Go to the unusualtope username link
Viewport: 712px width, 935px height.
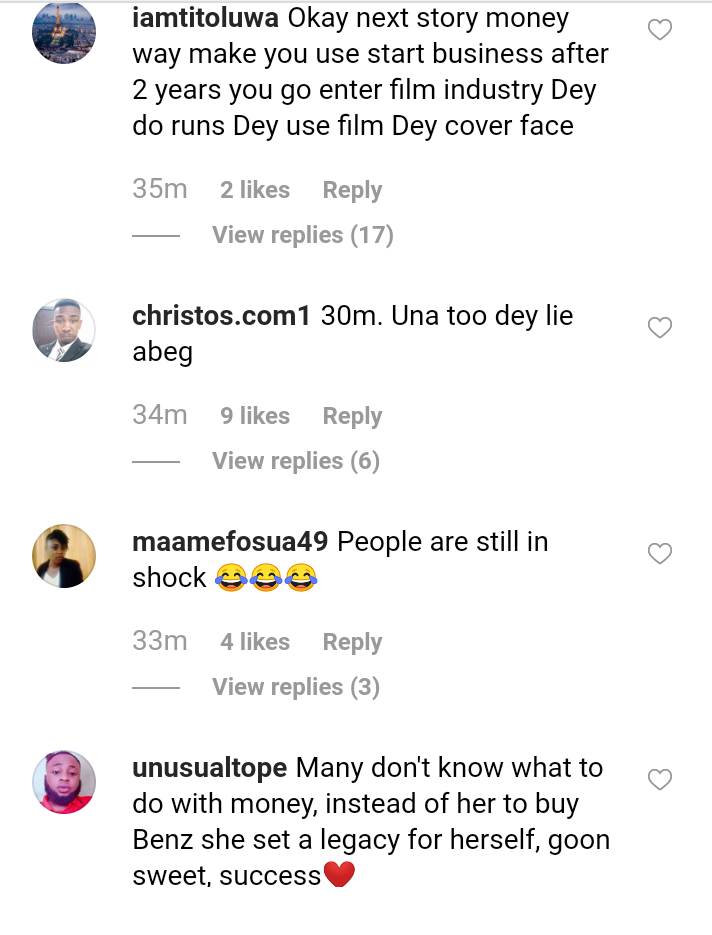point(210,768)
